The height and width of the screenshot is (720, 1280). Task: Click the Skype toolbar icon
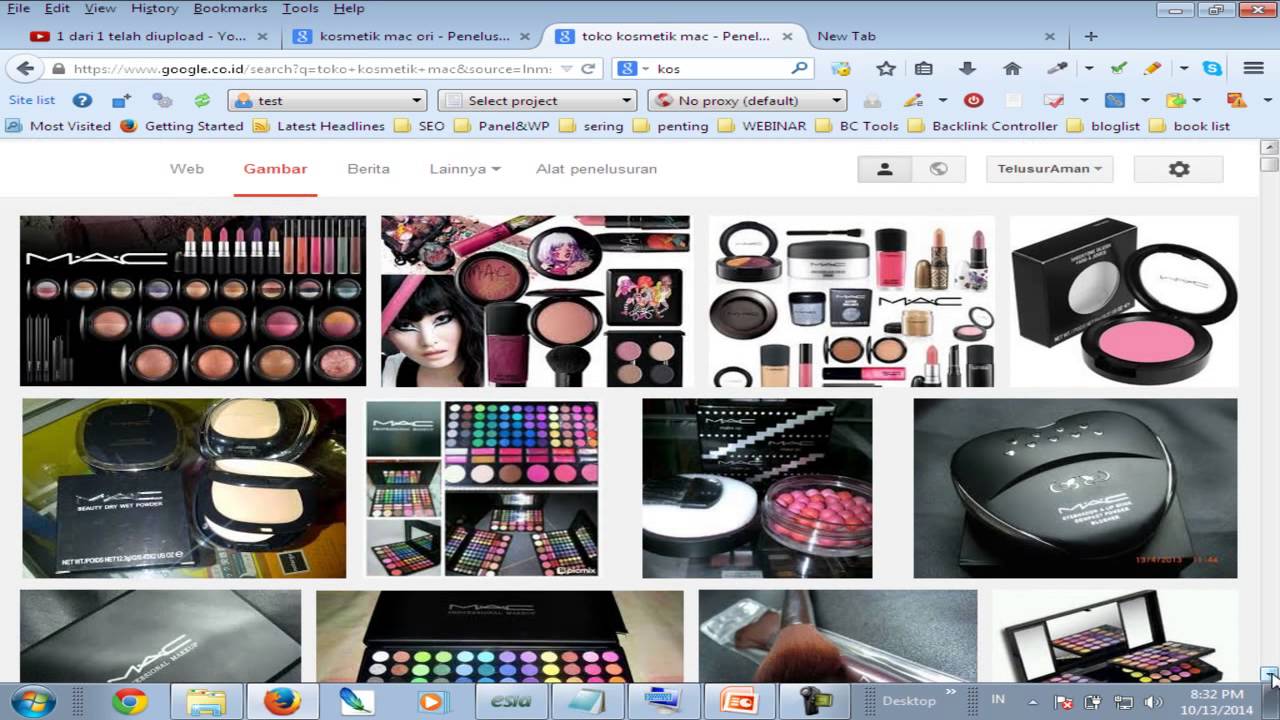pos(1213,68)
